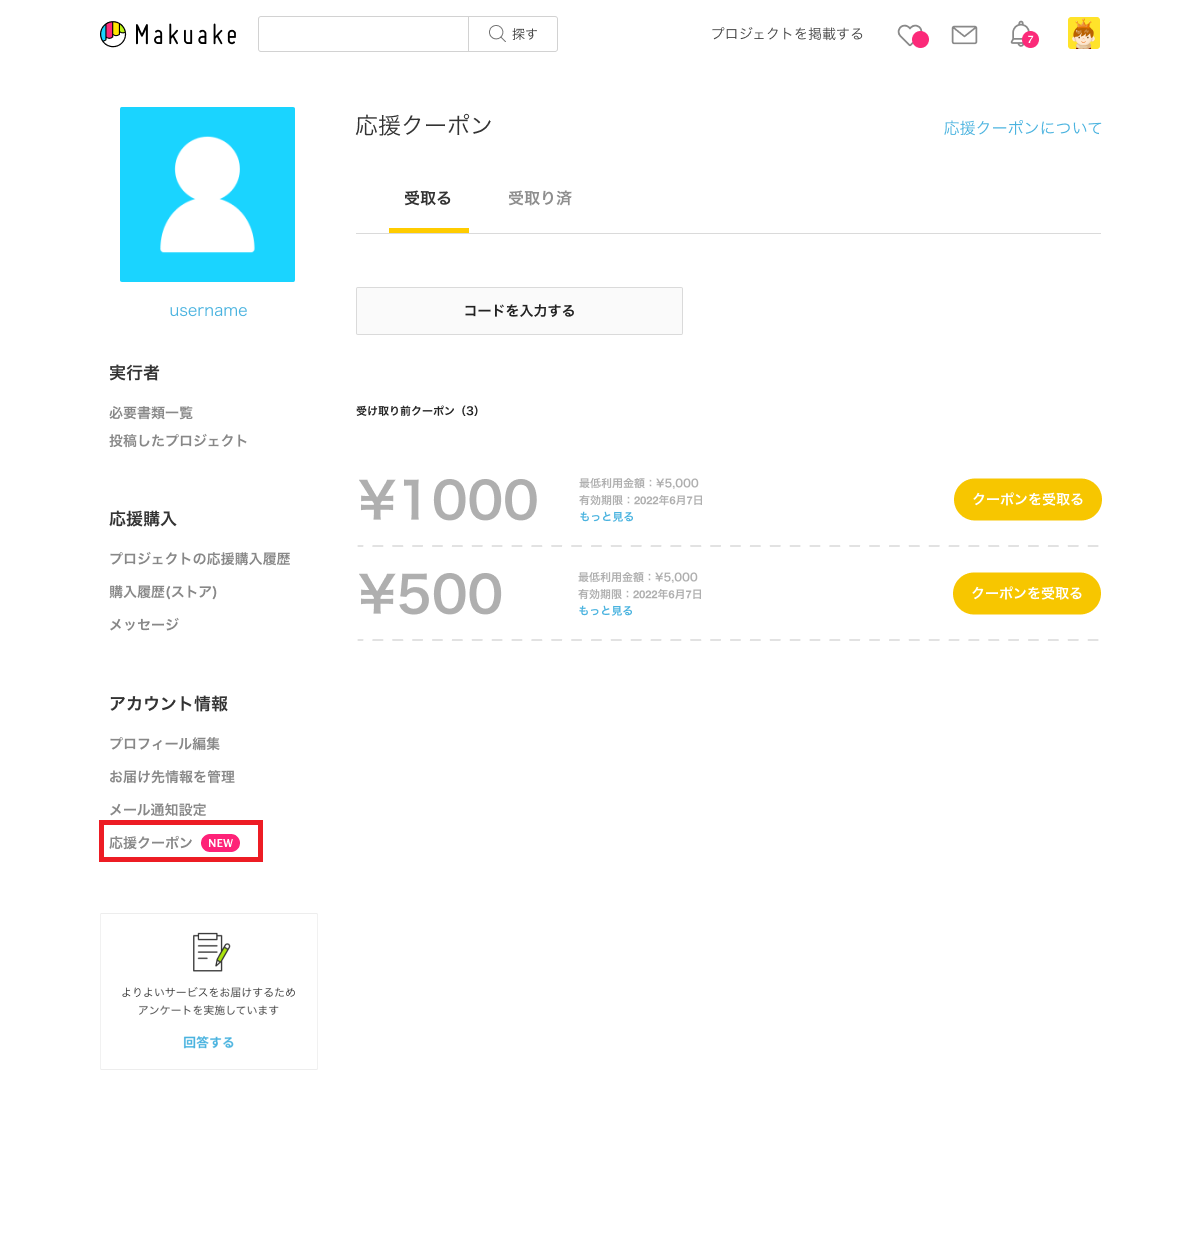1200x1256 pixels.
Task: Switch to the 受取り済 tab
Action: [x=540, y=198]
